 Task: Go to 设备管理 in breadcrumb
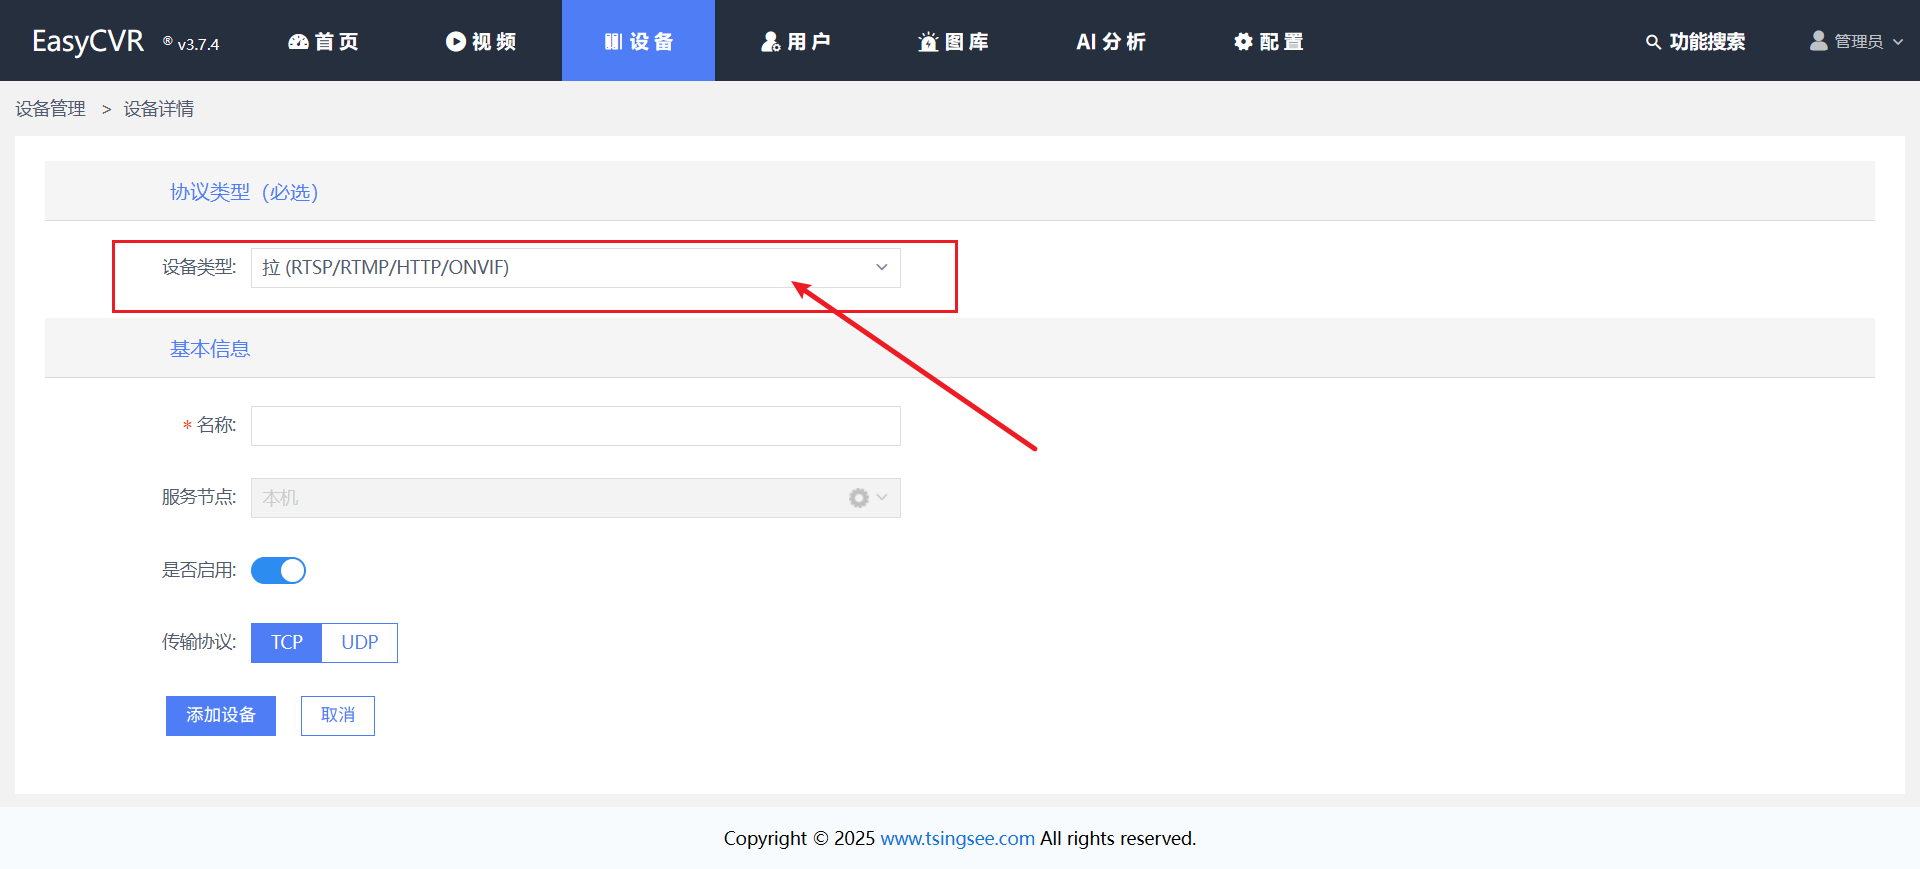51,109
